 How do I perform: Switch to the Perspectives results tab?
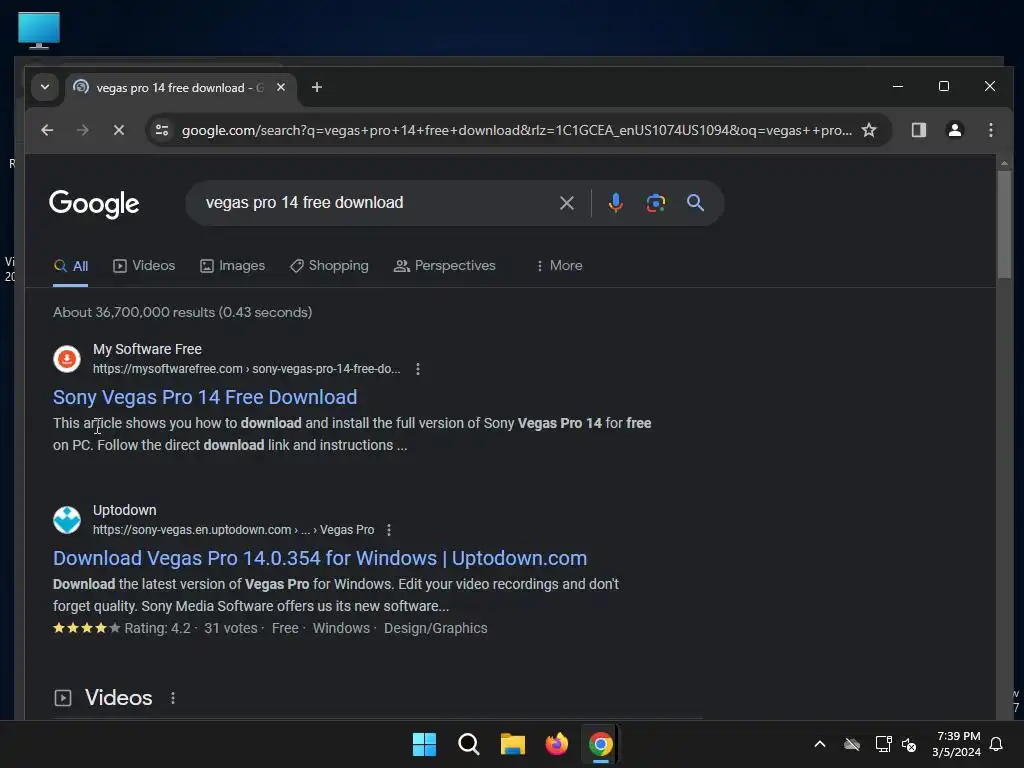tap(445, 266)
